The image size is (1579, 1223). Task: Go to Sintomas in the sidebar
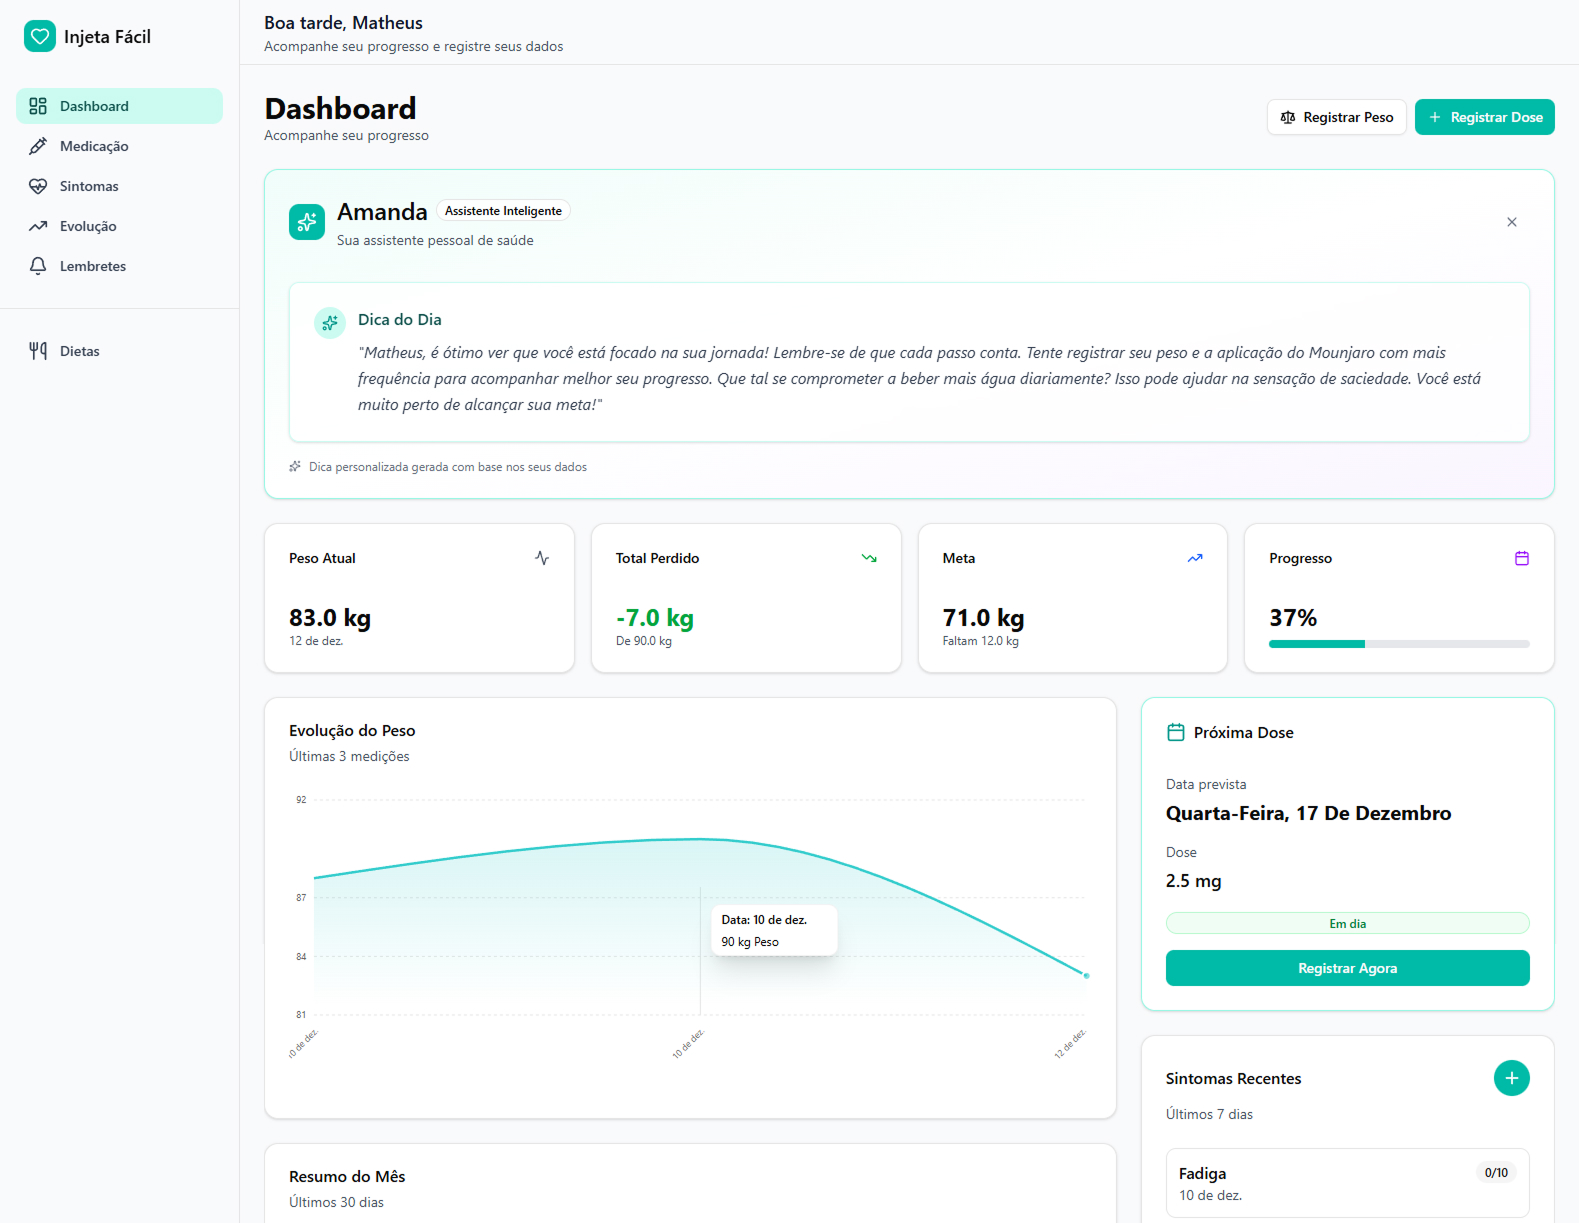89,186
